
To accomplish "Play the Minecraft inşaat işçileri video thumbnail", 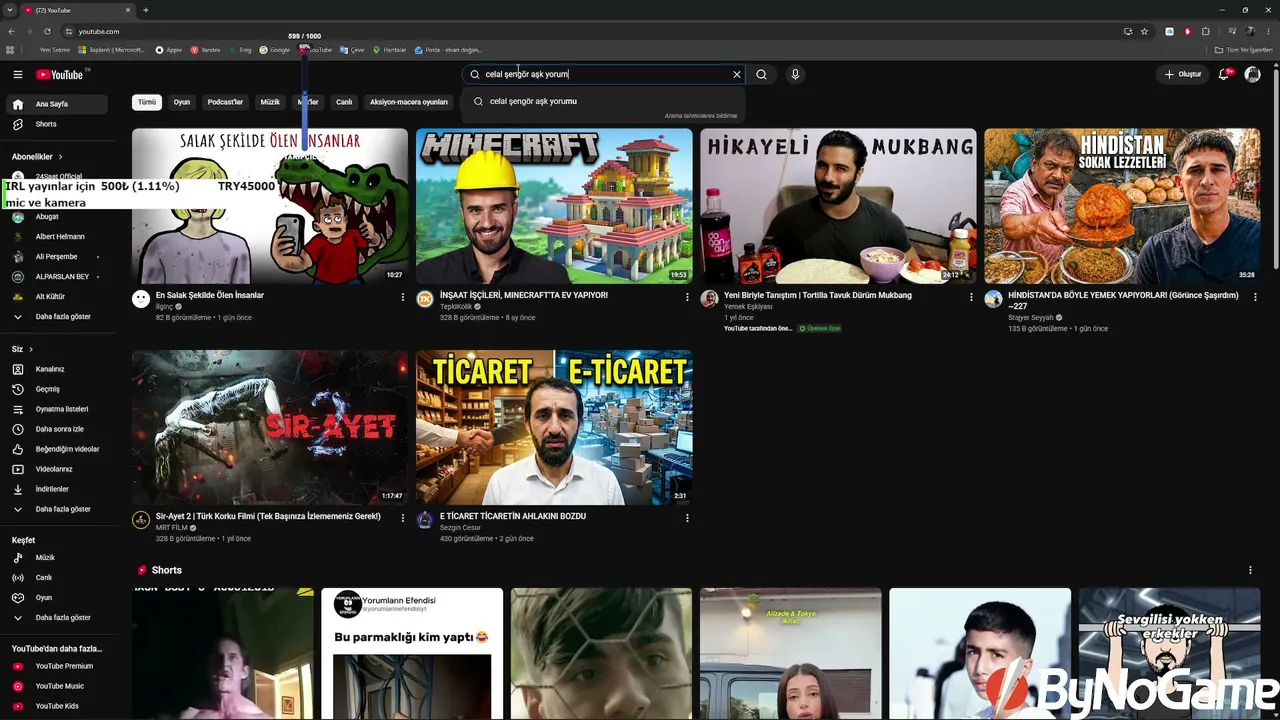I will (x=554, y=206).
